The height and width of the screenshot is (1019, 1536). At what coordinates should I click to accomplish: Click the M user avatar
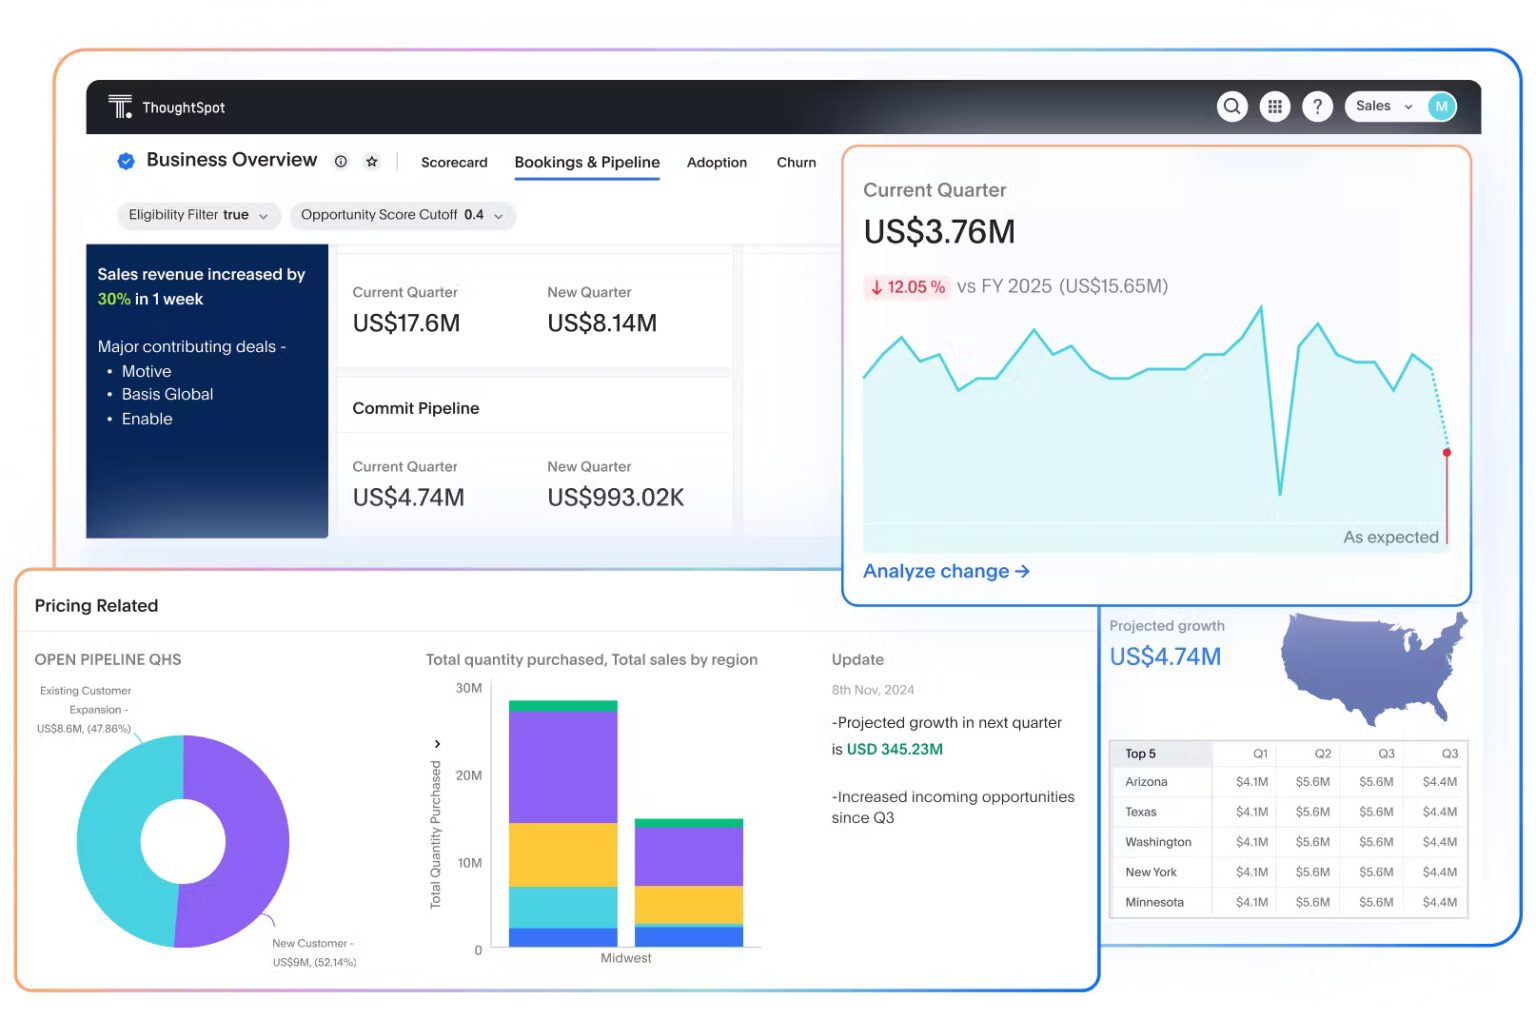(x=1441, y=106)
